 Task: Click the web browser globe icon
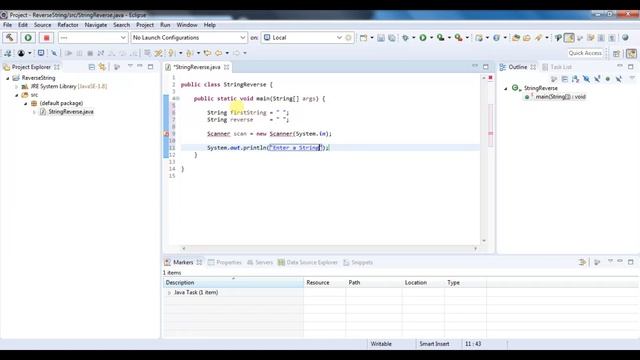[625, 38]
